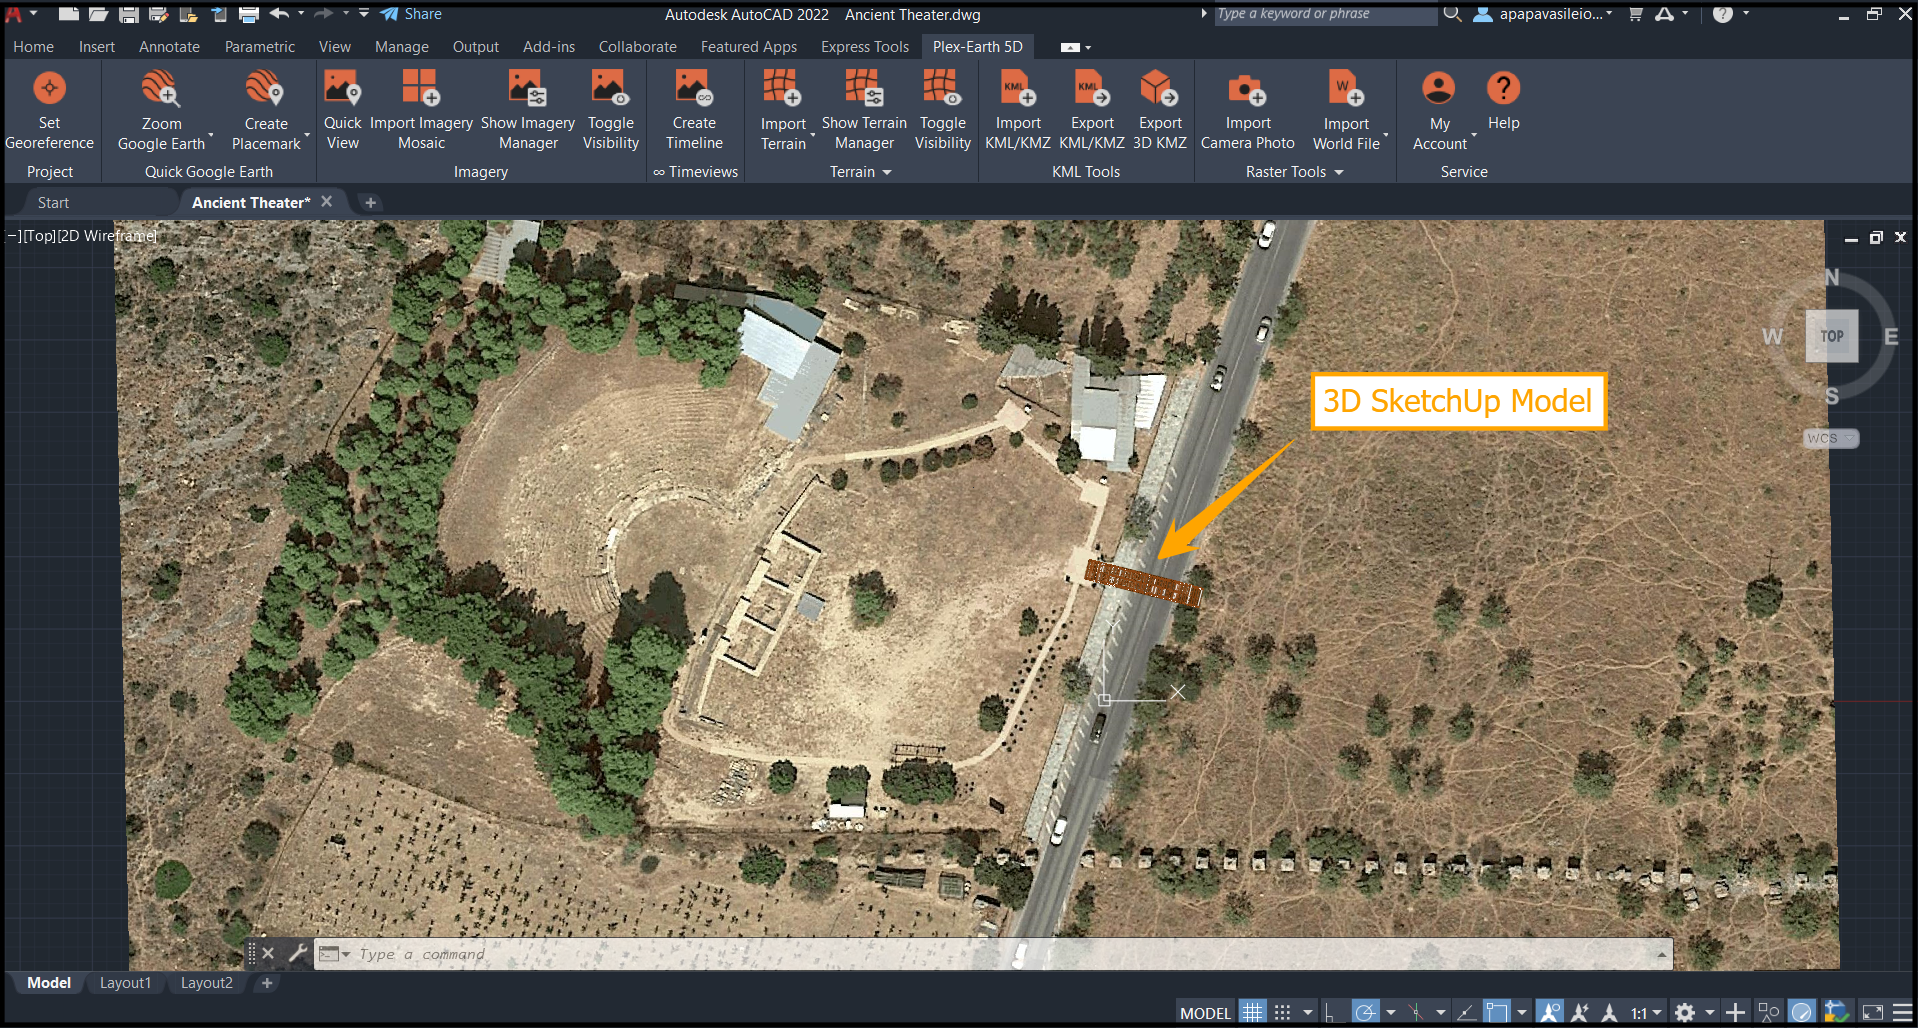Toggle polar tracking in status bar

click(1365, 1013)
